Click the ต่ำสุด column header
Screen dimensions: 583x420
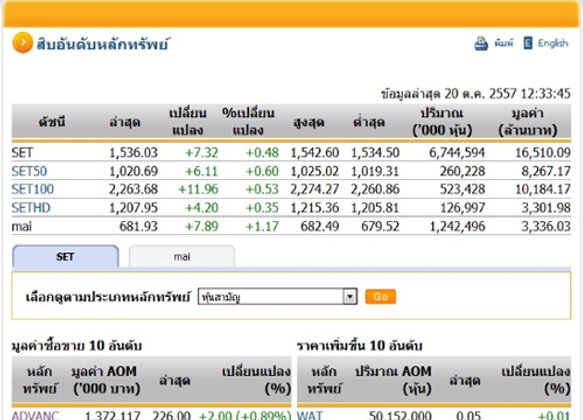pos(369,122)
